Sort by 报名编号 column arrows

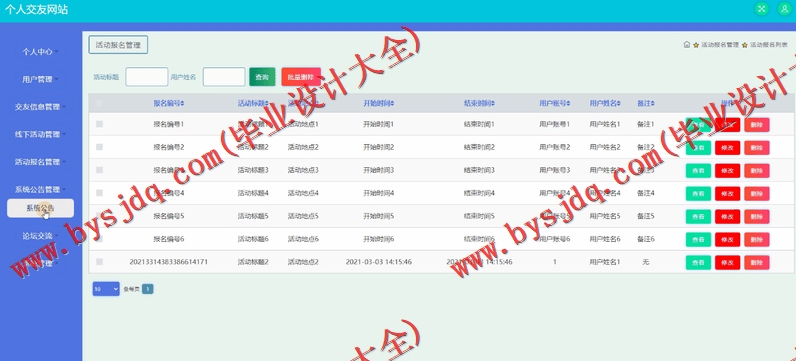click(x=182, y=104)
